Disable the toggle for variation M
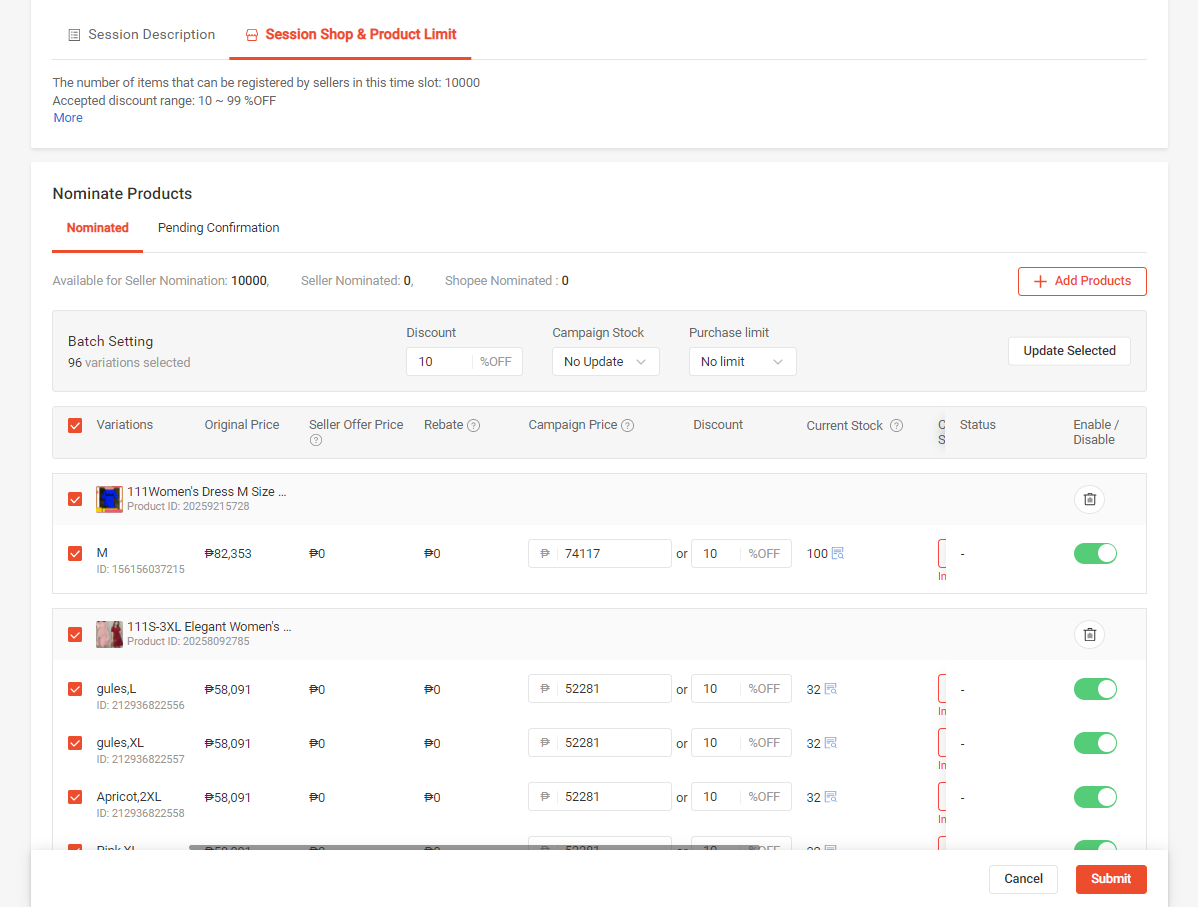 point(1095,553)
